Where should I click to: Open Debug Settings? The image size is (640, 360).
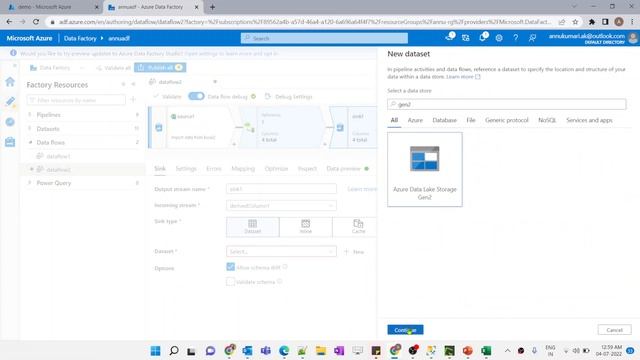(x=289, y=96)
